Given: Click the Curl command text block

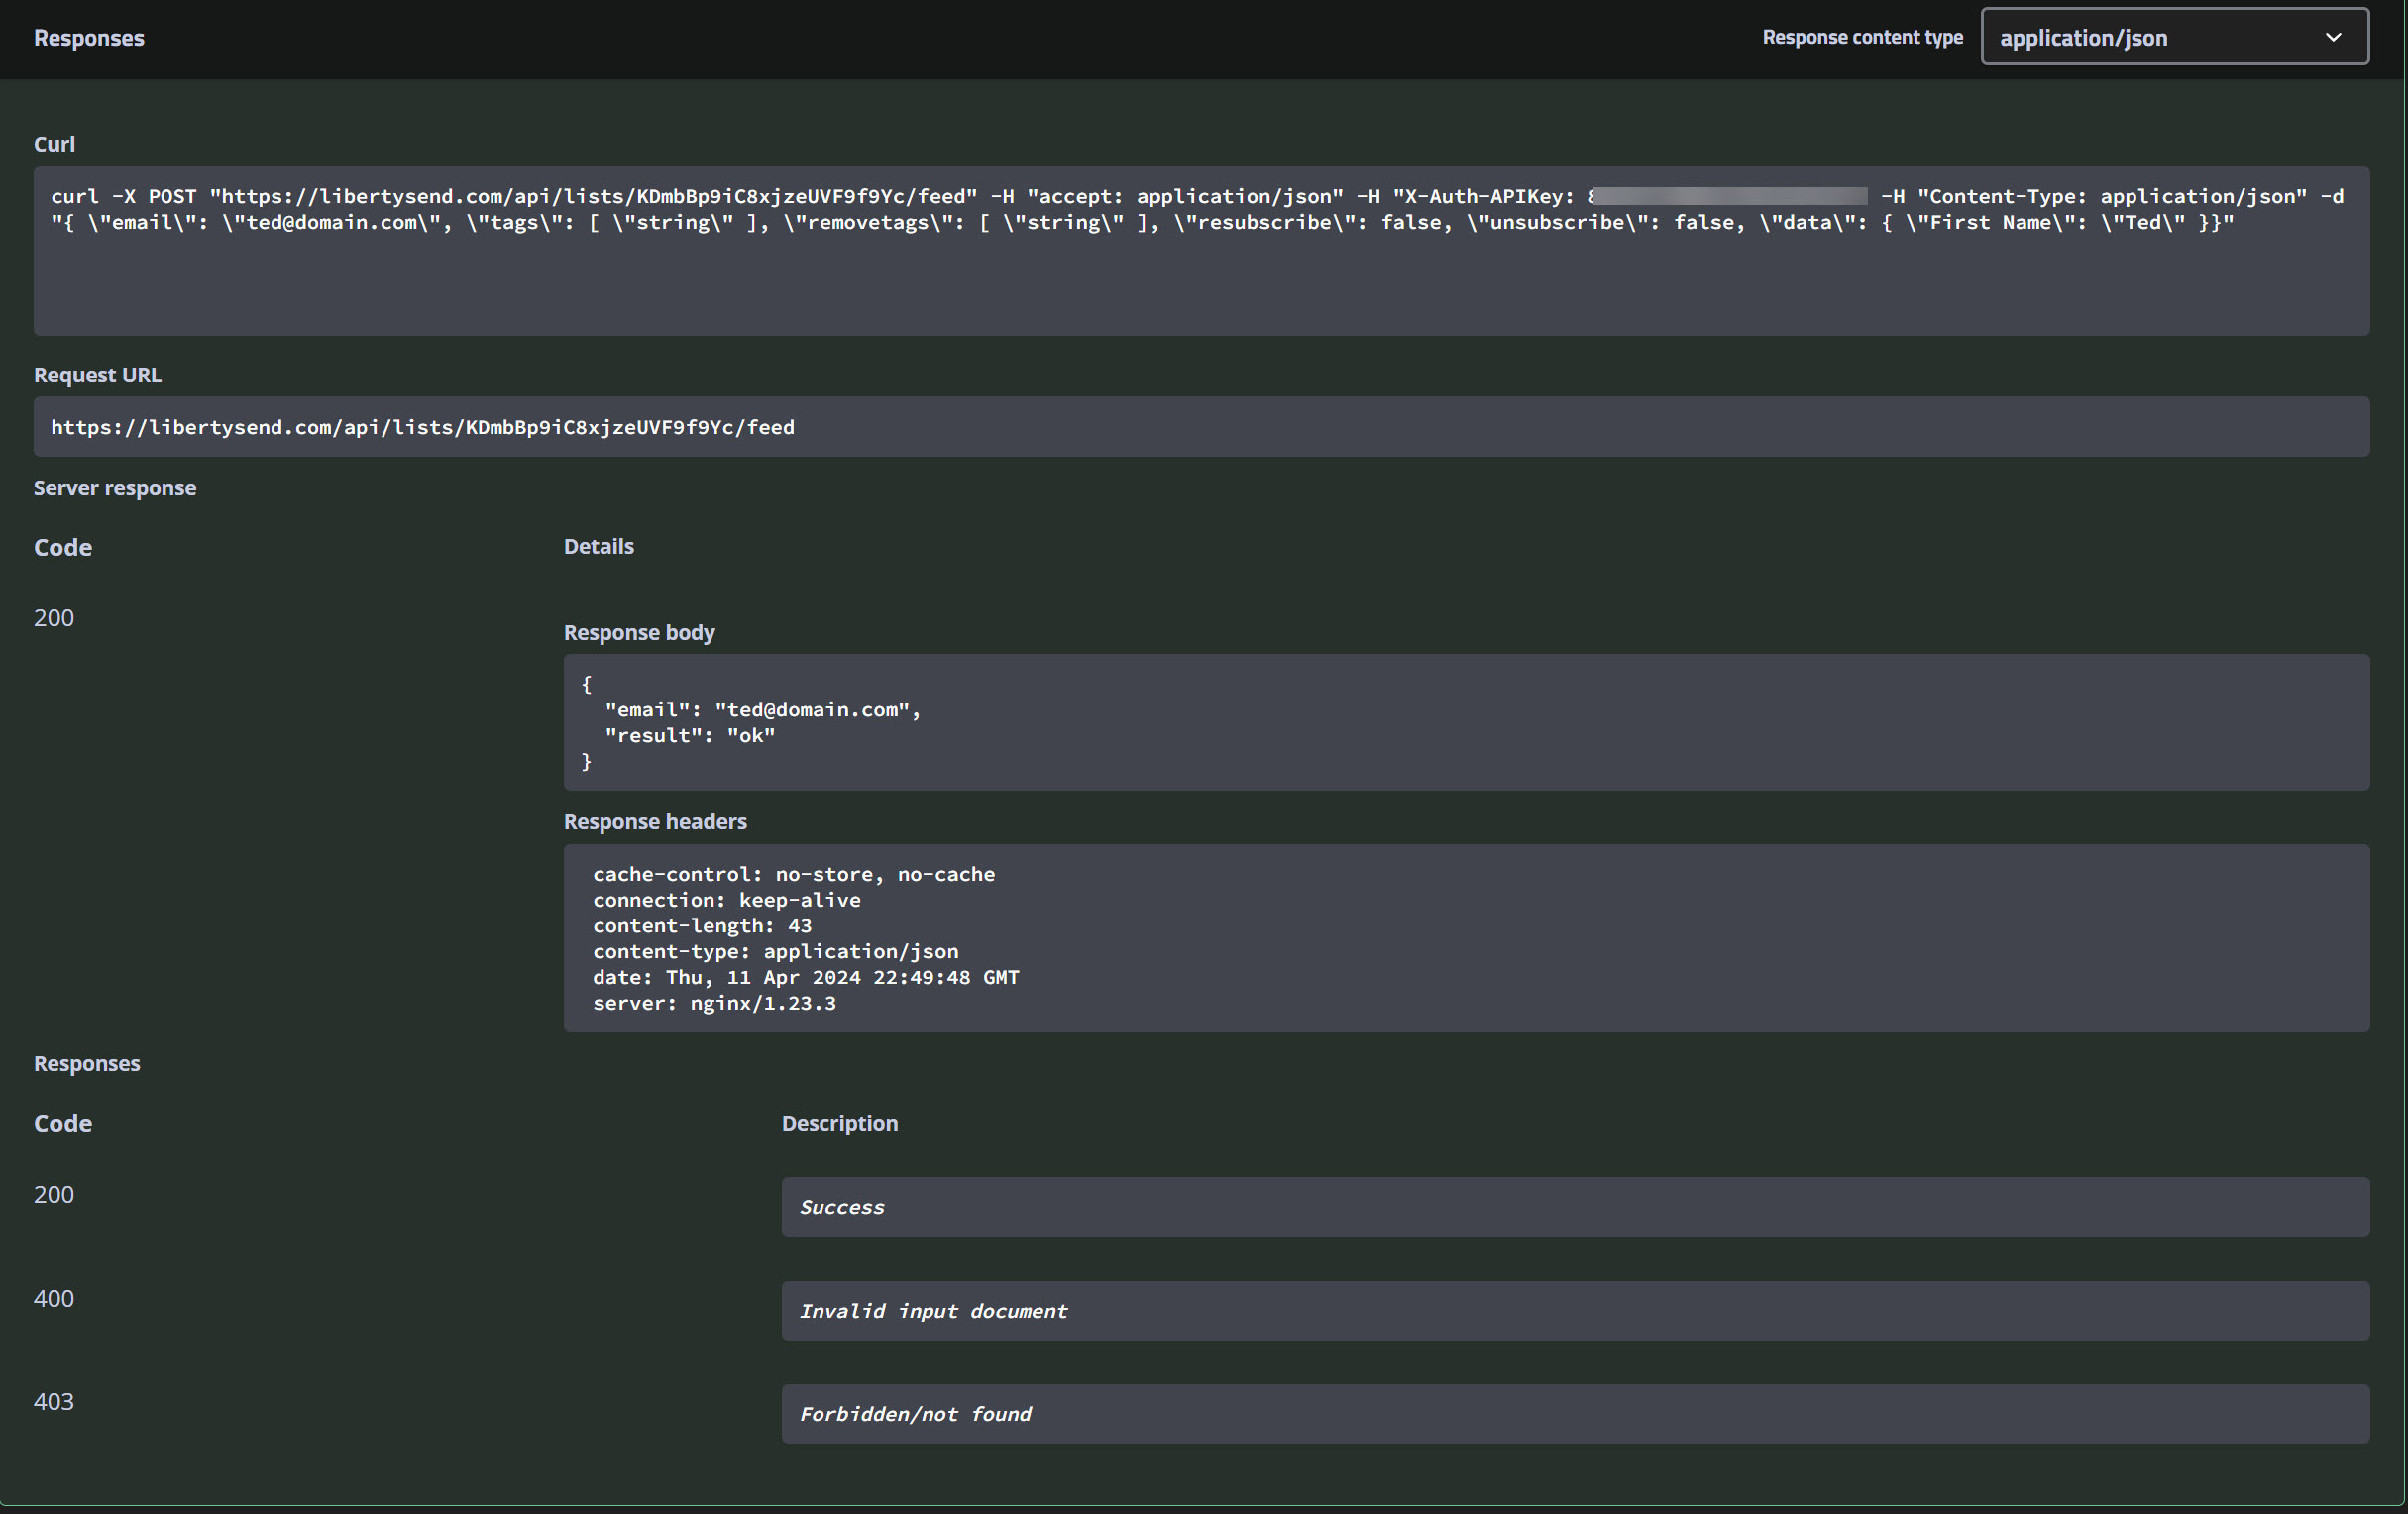Looking at the screenshot, I should click(1201, 251).
